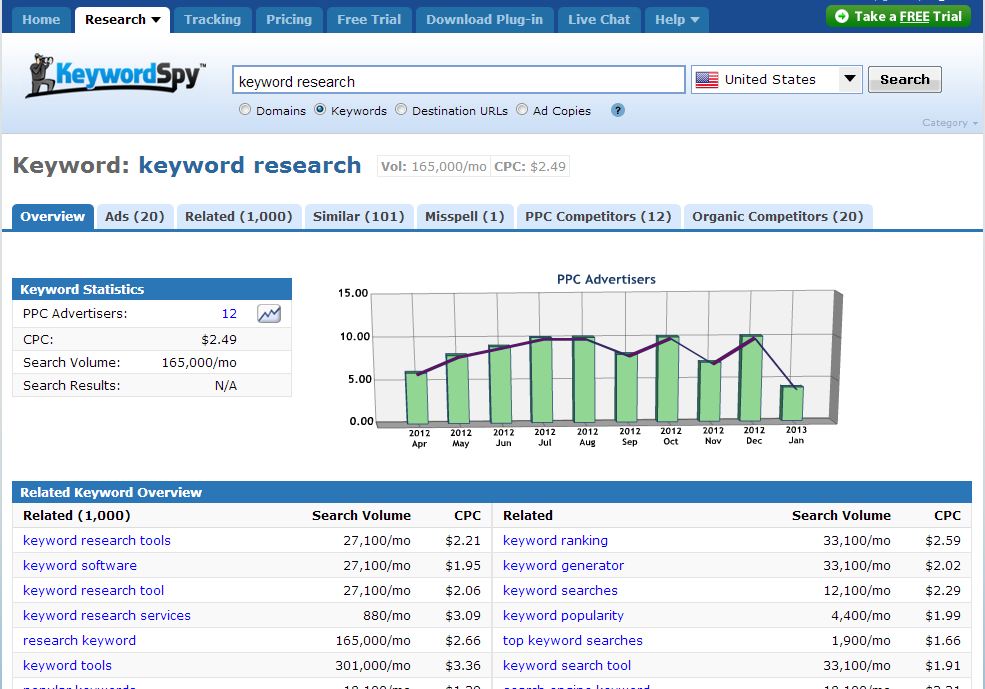Open the PPC Competitors (12) tab
Image resolution: width=985 pixels, height=689 pixels.
(x=598, y=217)
